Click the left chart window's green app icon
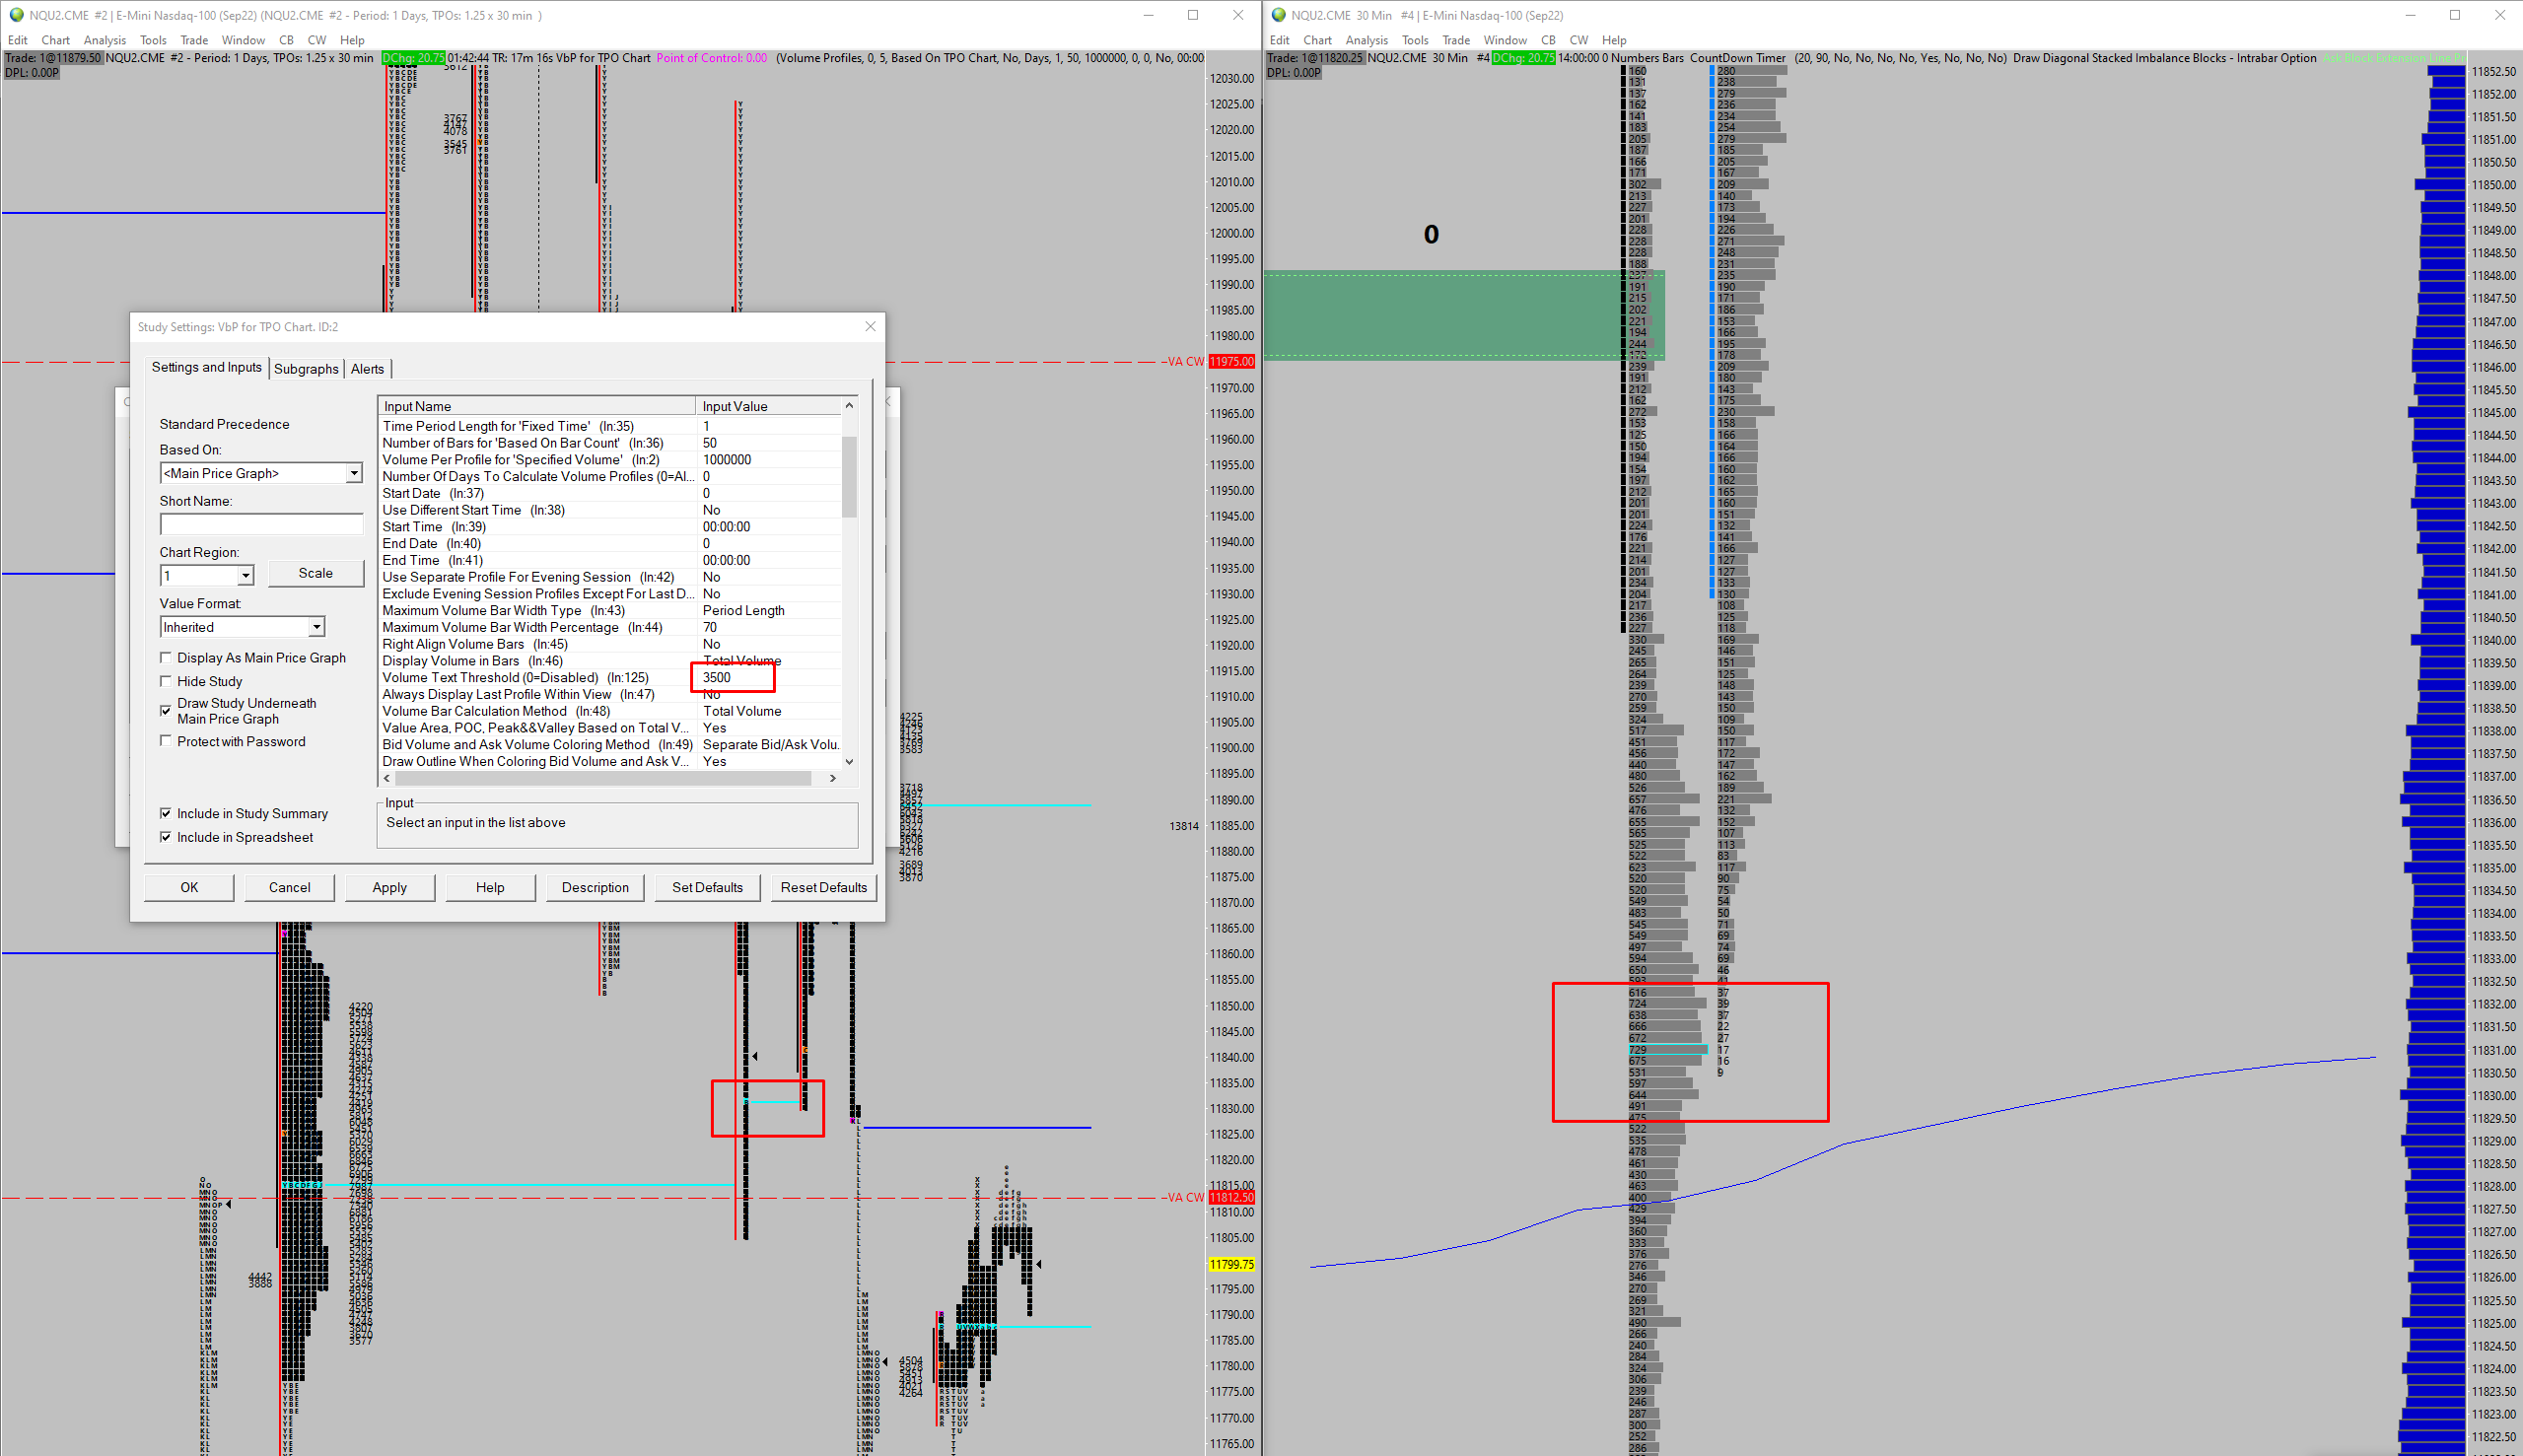Image resolution: width=2523 pixels, height=1456 pixels. tap(15, 15)
